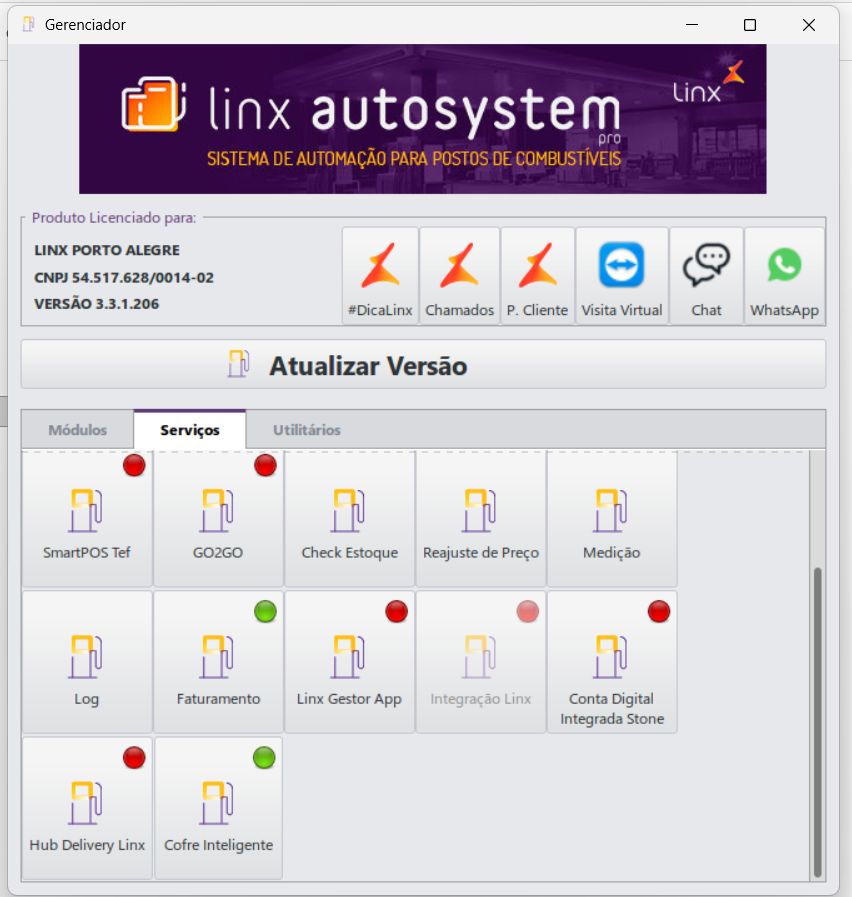
Task: Open the Reajuste de Preço service
Action: click(x=481, y=518)
